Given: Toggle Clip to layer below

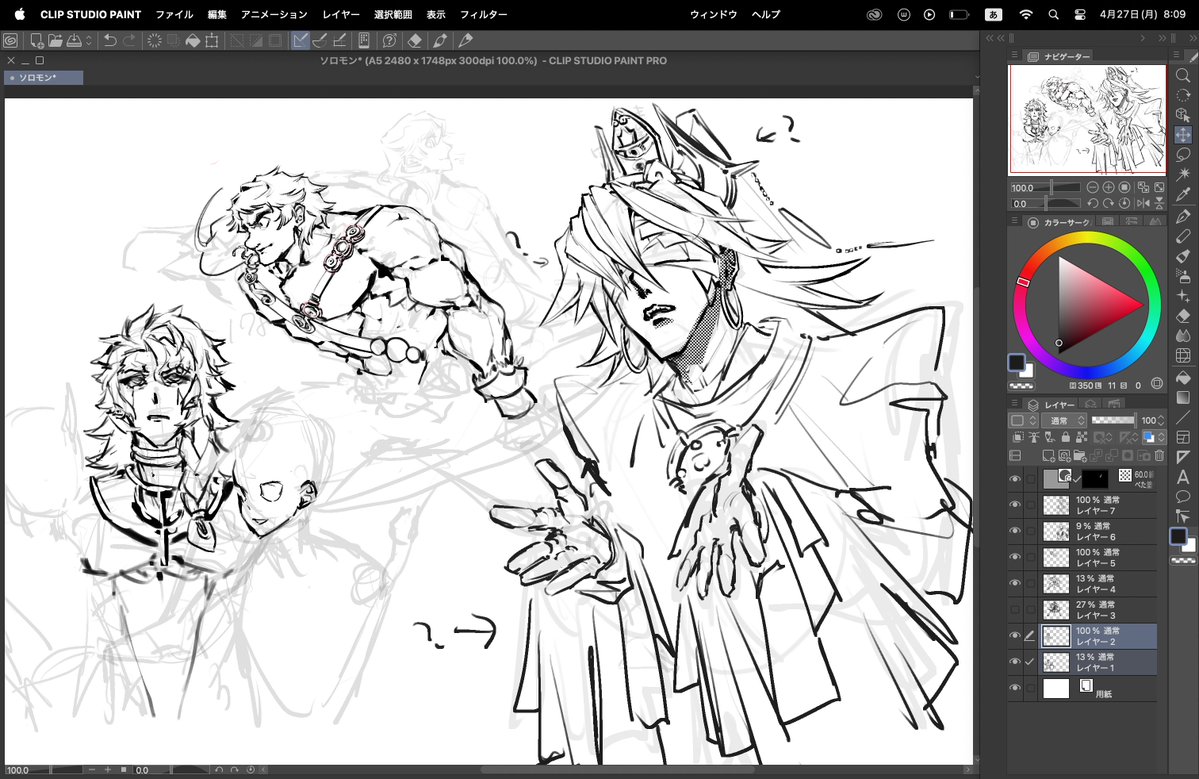Looking at the screenshot, I should click(x=1018, y=437).
